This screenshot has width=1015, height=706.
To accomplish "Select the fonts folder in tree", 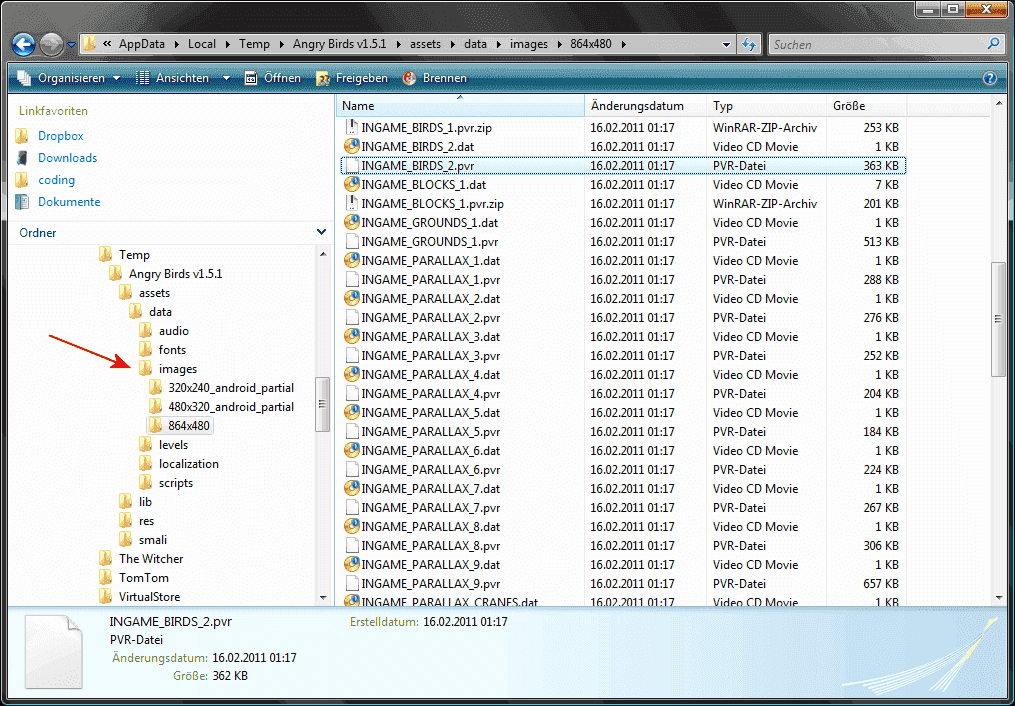I will [172, 350].
